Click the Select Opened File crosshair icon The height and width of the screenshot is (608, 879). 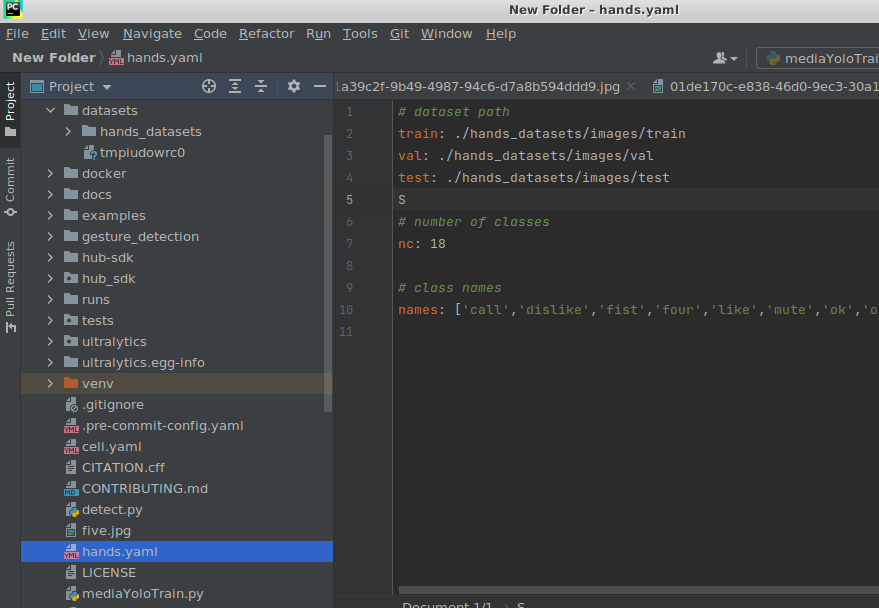(x=209, y=86)
